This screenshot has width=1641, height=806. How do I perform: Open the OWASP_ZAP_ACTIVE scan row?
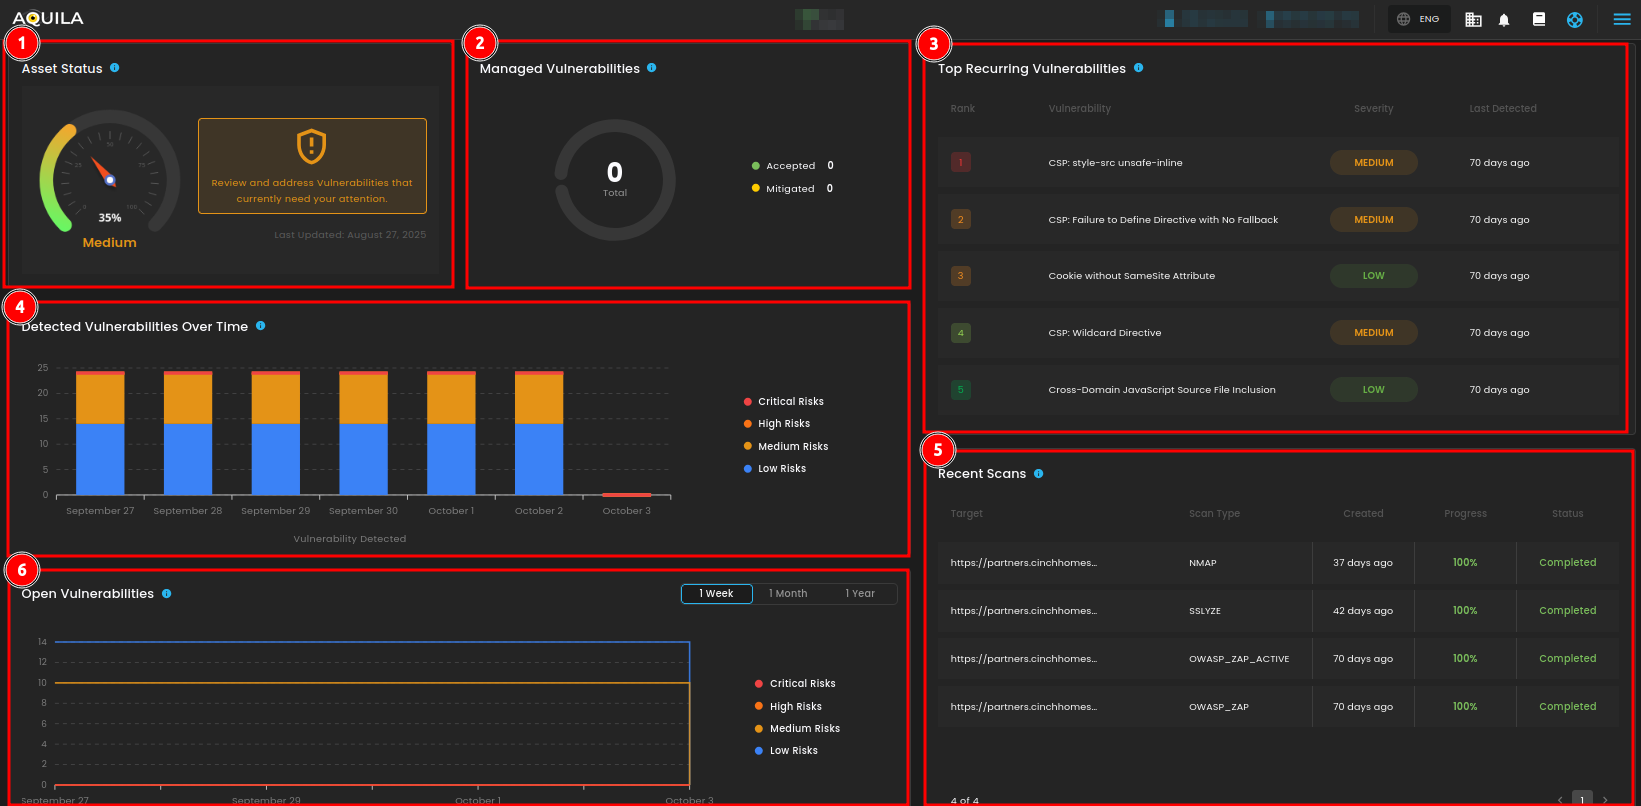1238,659
